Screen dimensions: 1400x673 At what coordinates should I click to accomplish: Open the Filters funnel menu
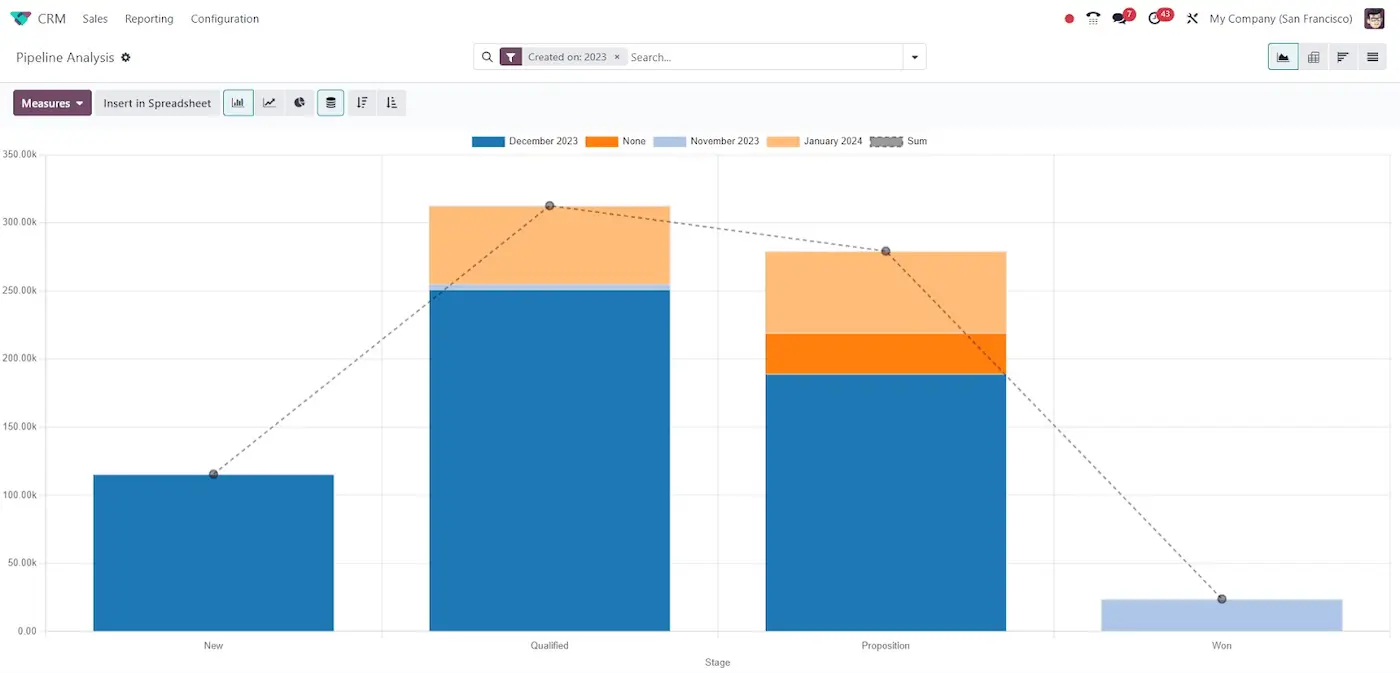tap(511, 57)
